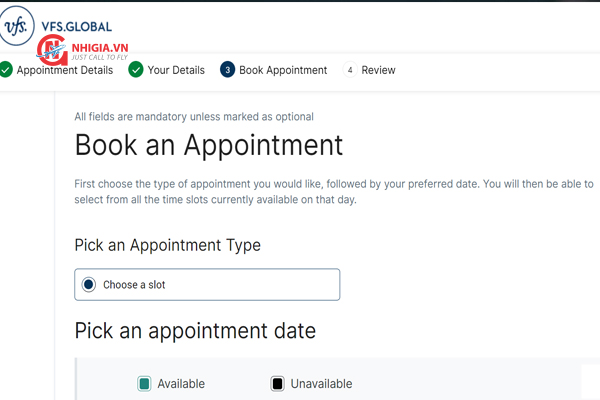Image resolution: width=600 pixels, height=400 pixels.
Task: Click the black Unavailable legend swatch
Action: (x=277, y=384)
